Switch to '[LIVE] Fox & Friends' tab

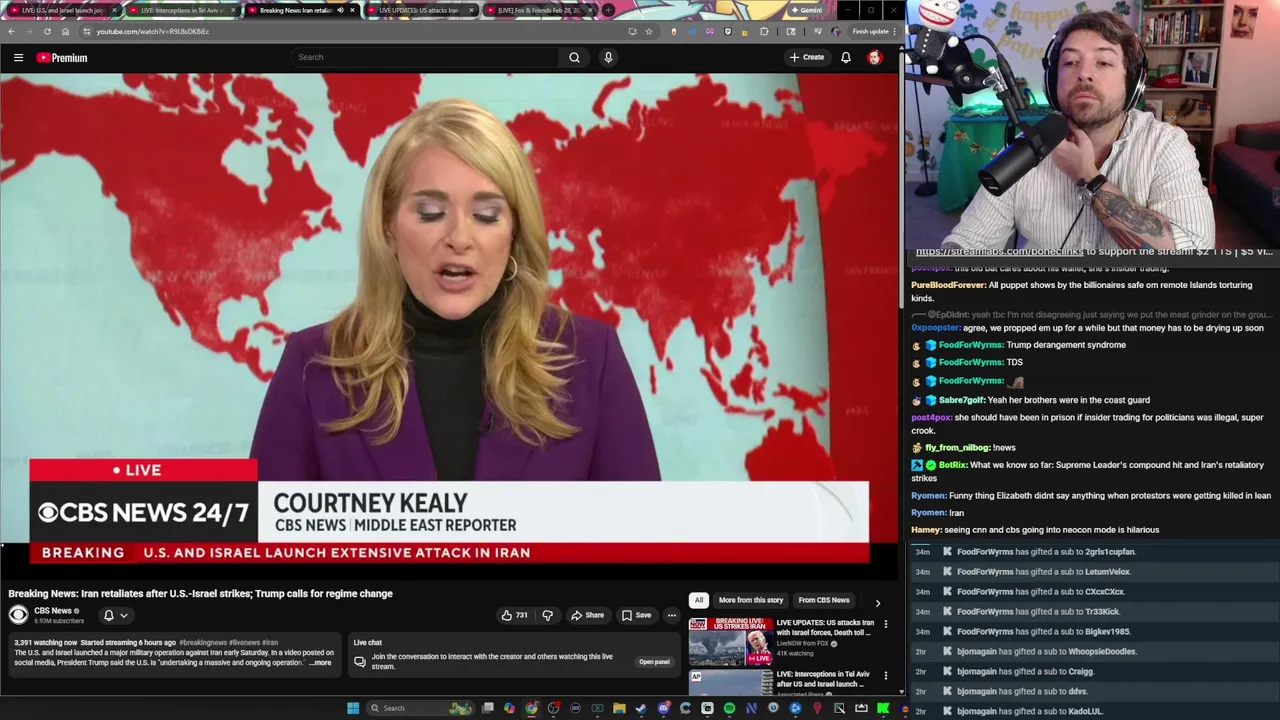click(x=538, y=10)
